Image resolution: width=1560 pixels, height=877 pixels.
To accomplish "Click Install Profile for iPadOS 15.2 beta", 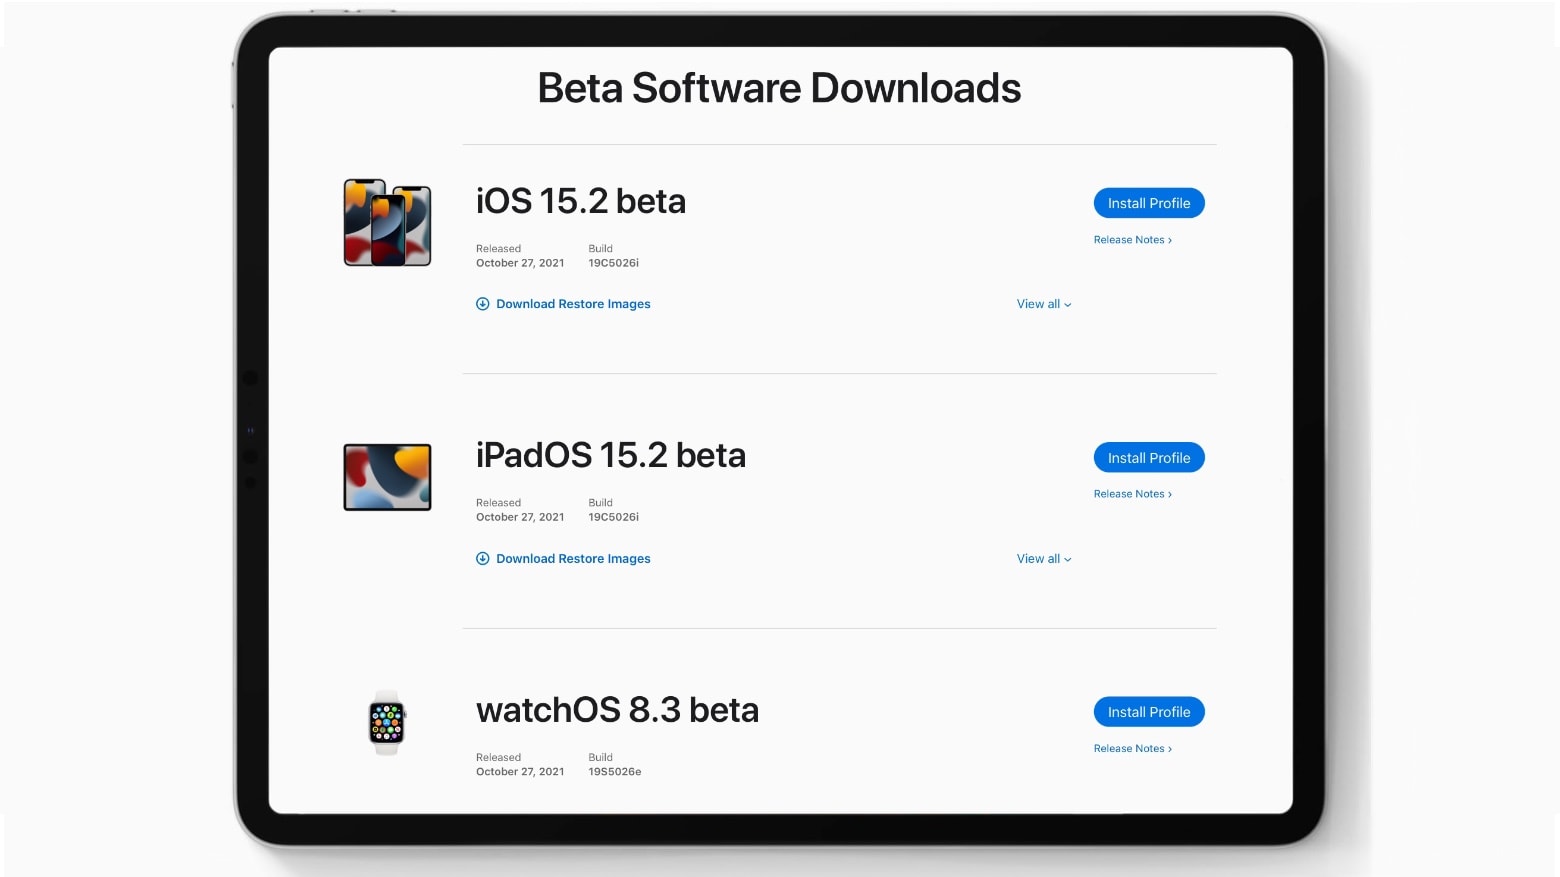I will click(1148, 457).
